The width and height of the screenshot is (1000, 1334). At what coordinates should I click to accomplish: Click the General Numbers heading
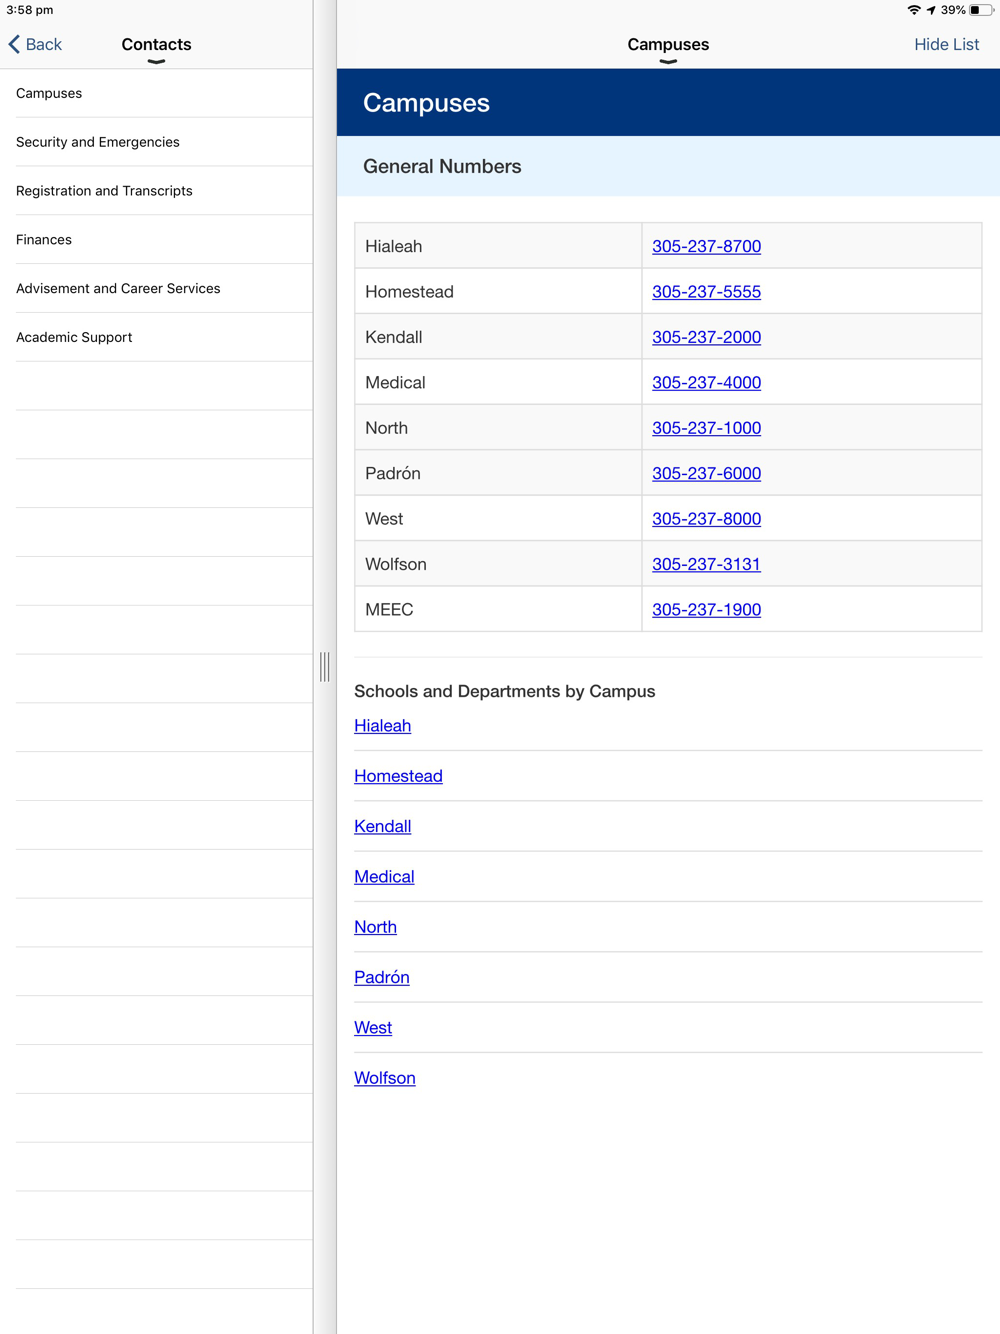pyautogui.click(x=442, y=166)
